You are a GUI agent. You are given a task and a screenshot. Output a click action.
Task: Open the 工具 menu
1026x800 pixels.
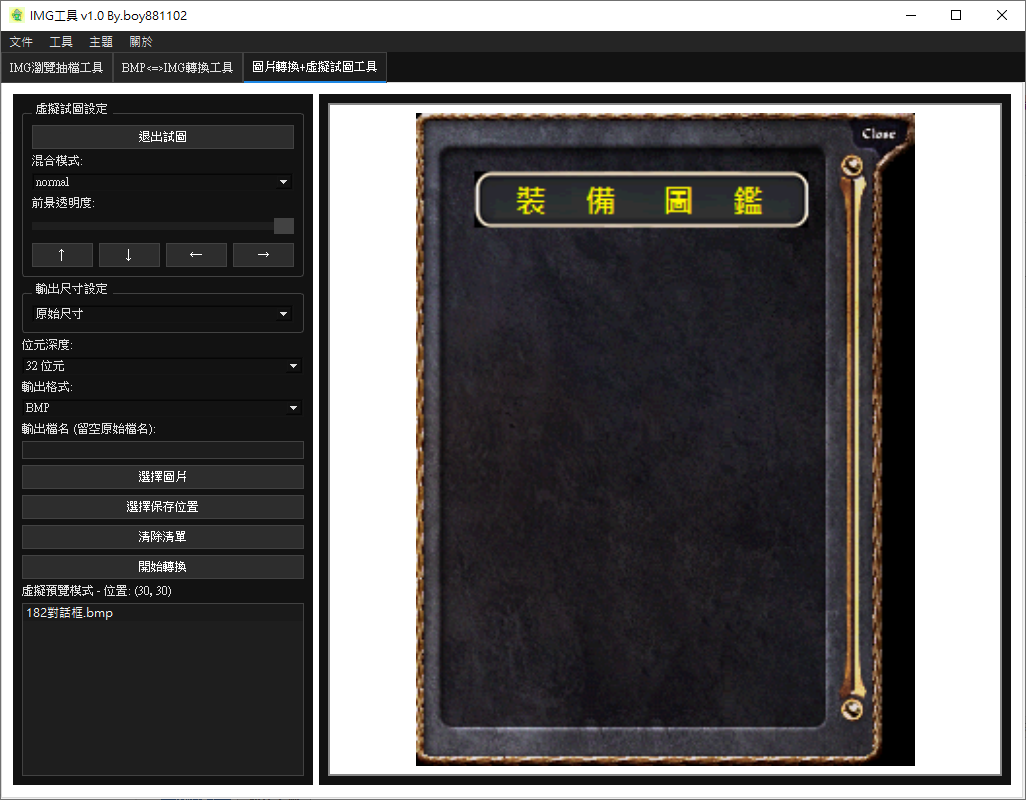click(61, 42)
